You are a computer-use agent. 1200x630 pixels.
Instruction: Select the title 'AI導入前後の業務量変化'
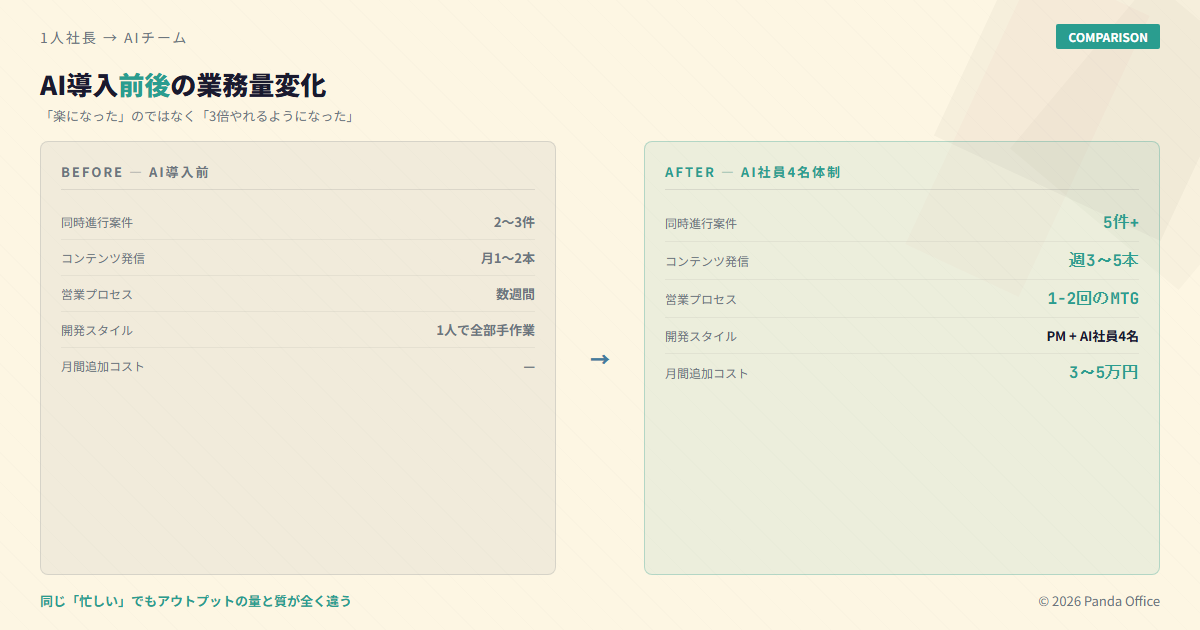(x=182, y=86)
